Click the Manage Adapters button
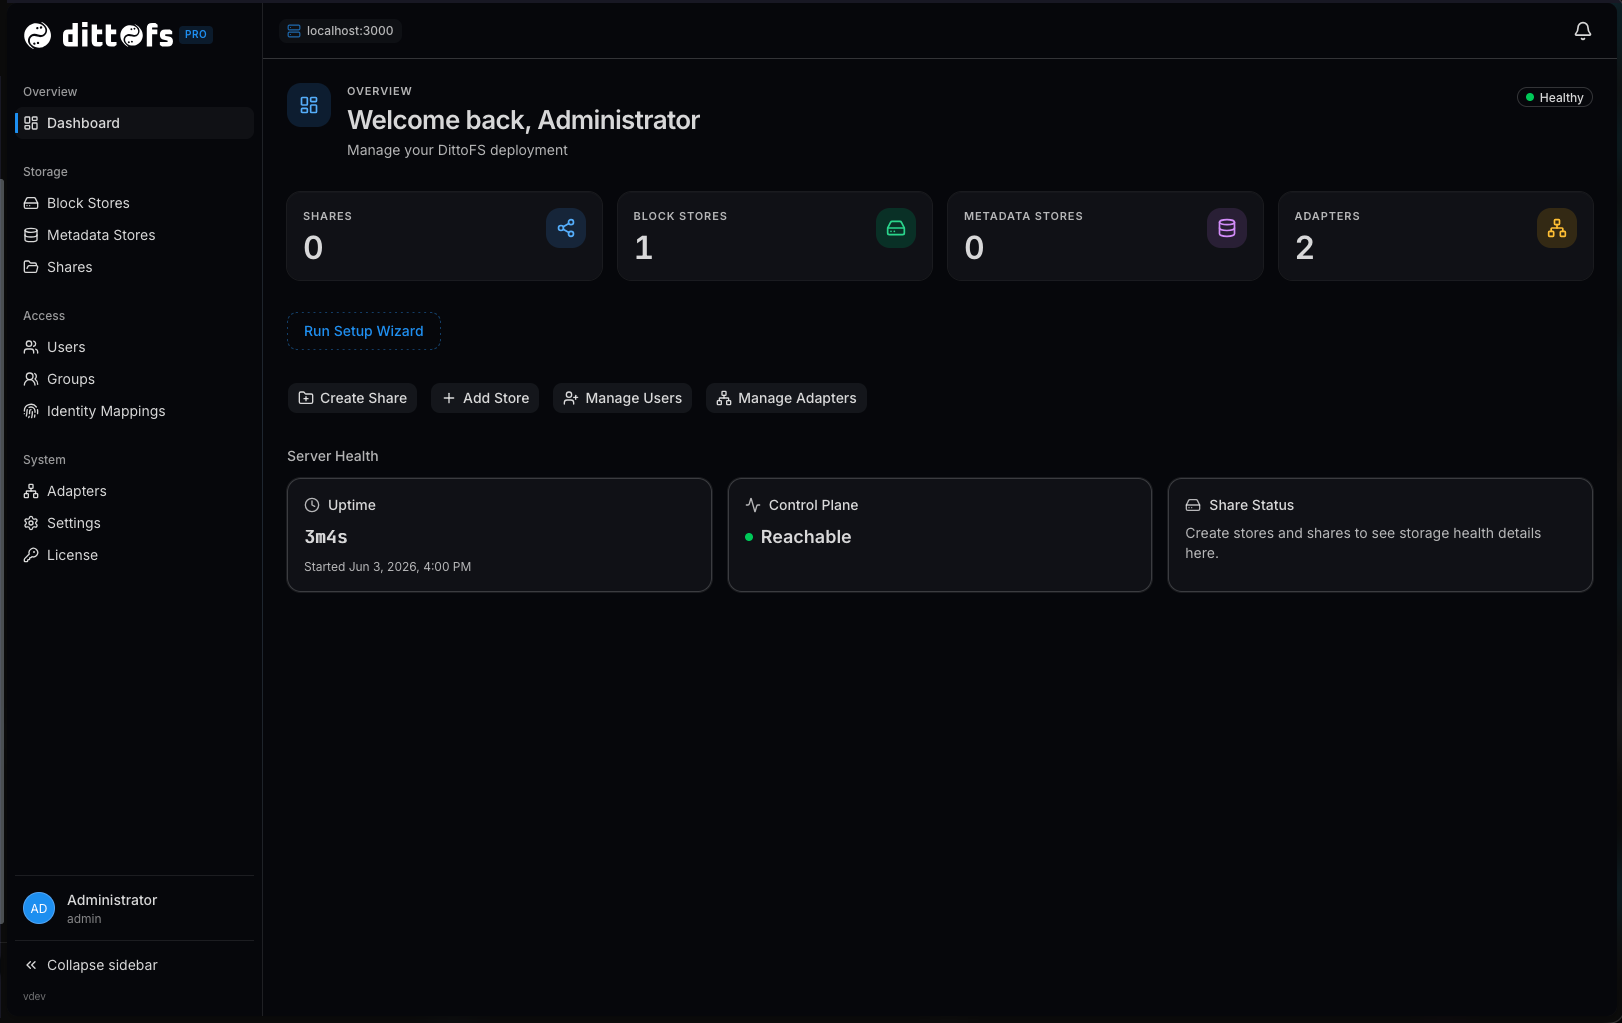 786,398
